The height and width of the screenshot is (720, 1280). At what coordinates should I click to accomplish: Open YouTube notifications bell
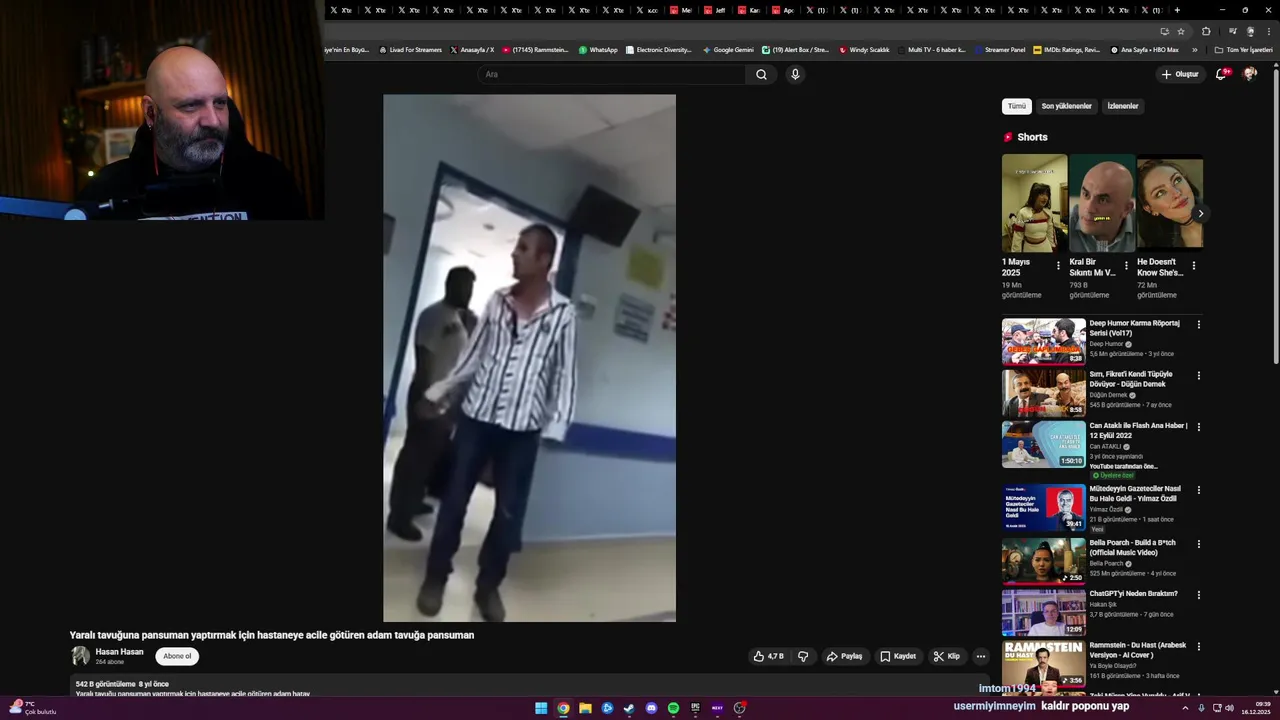click(x=1221, y=74)
